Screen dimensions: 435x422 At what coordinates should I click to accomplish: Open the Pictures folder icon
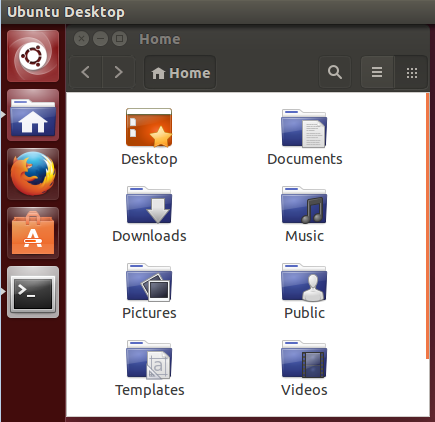coord(149,282)
